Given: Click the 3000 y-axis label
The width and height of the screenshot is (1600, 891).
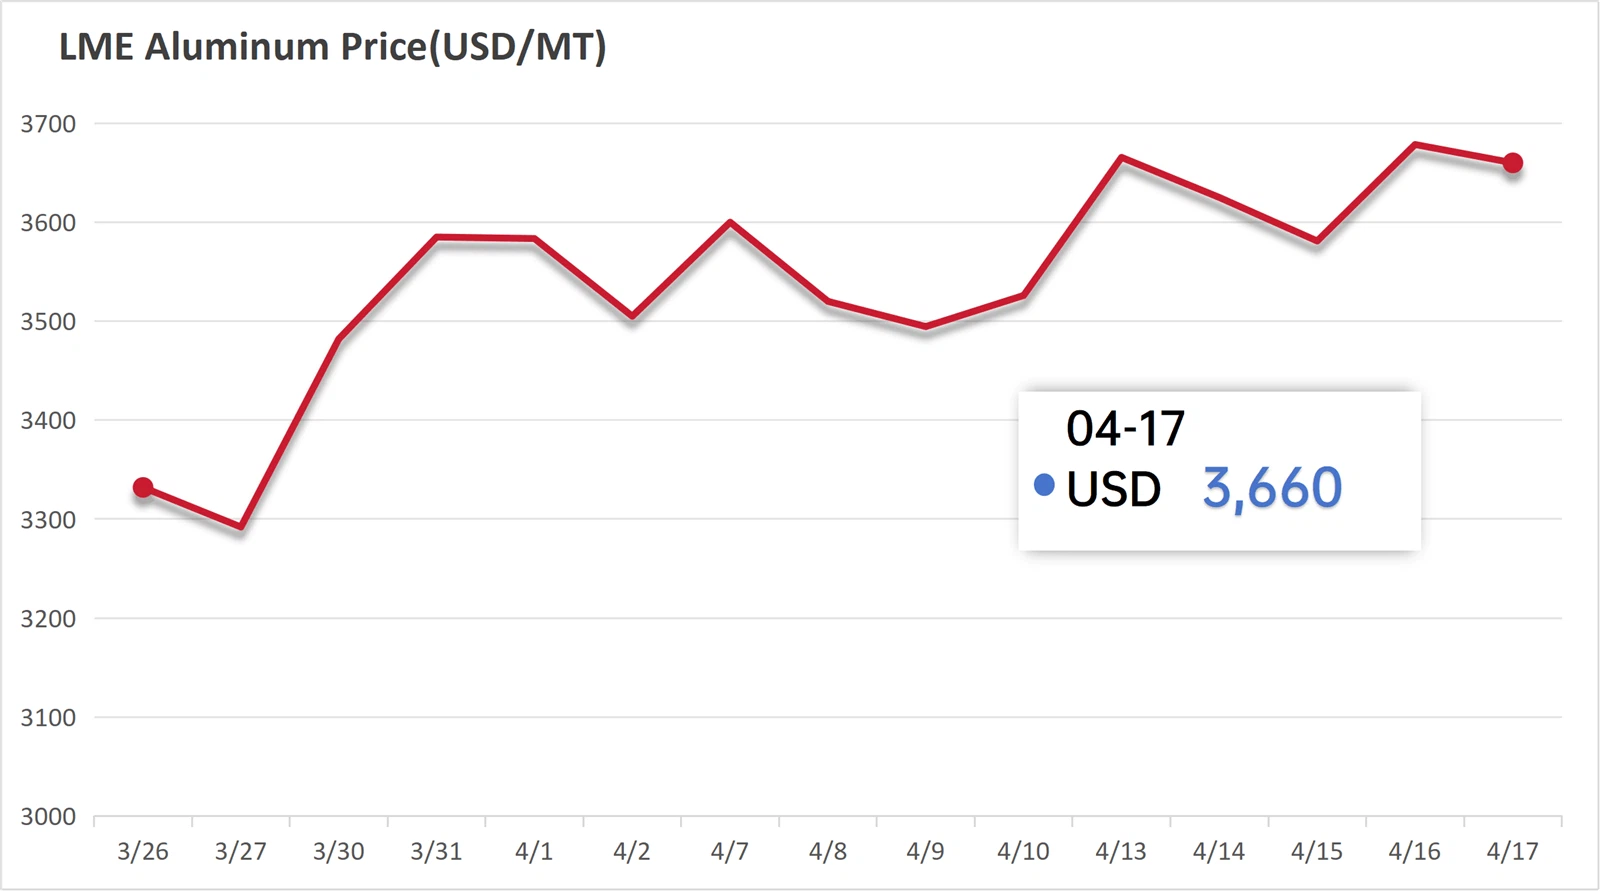Looking at the screenshot, I should pyautogui.click(x=48, y=817).
